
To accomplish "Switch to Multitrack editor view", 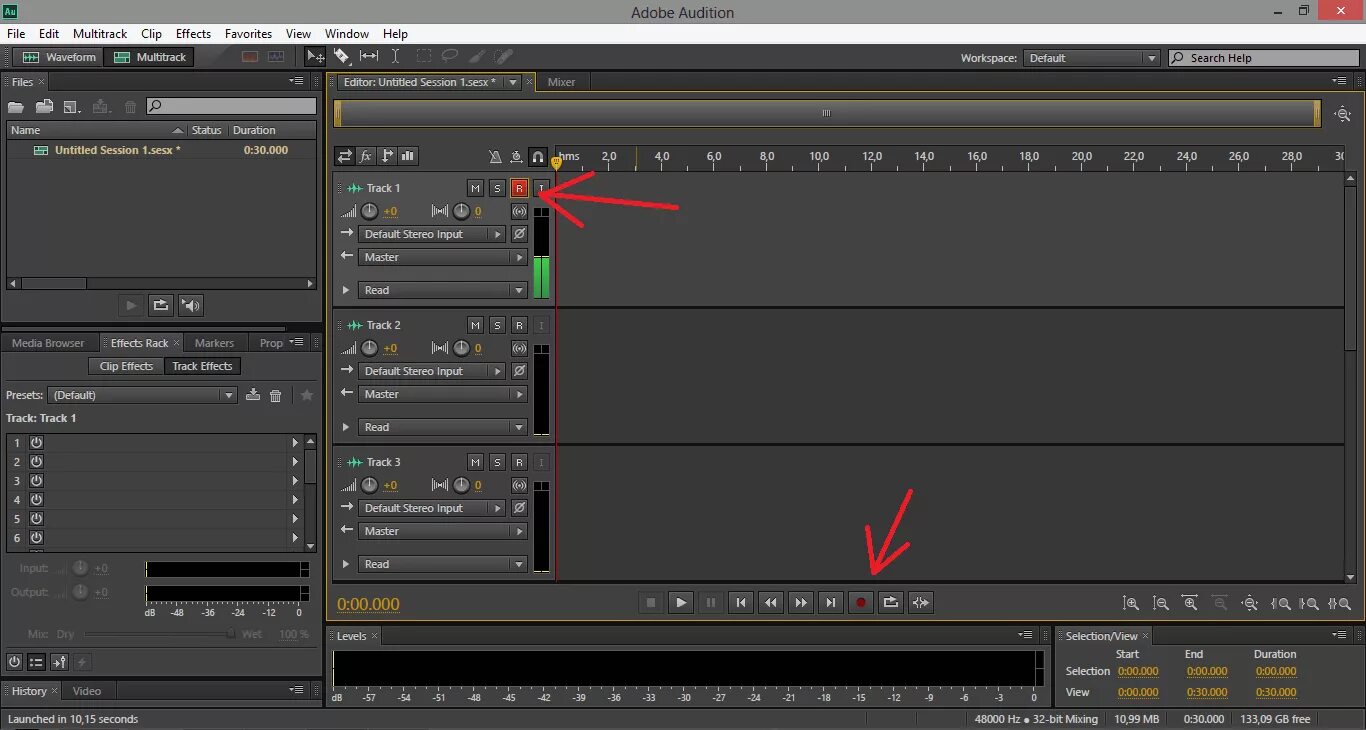I will (x=150, y=57).
